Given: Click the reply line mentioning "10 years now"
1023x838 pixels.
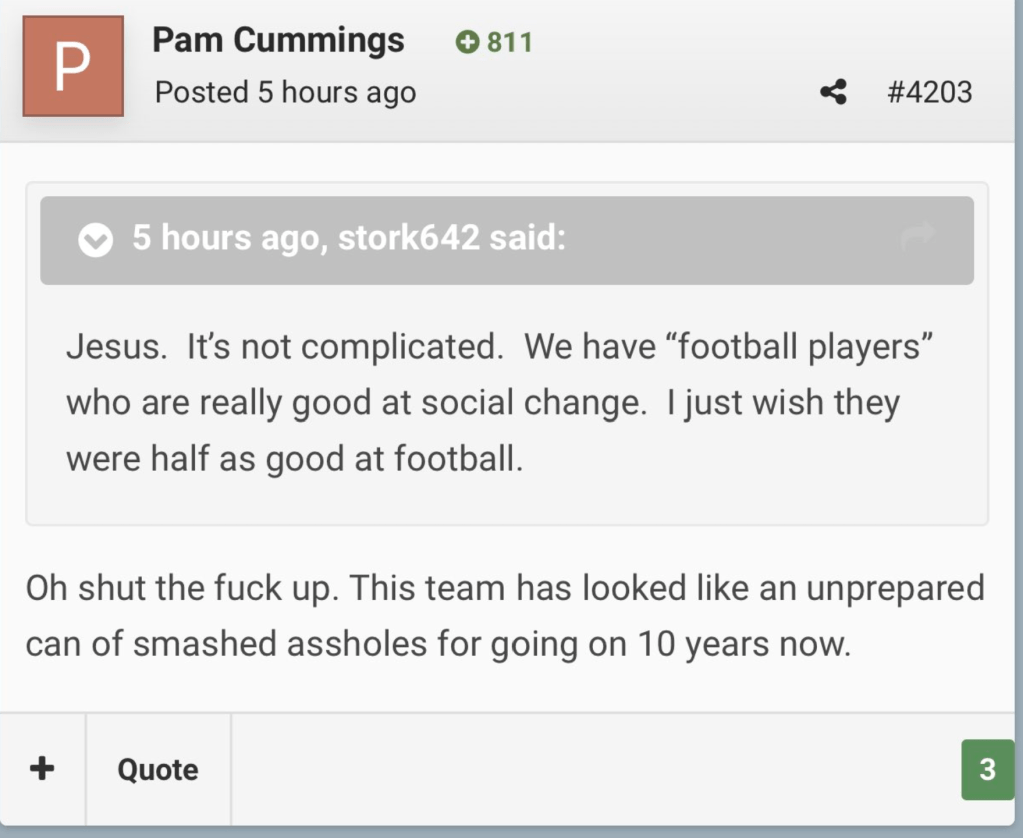Looking at the screenshot, I should [438, 644].
